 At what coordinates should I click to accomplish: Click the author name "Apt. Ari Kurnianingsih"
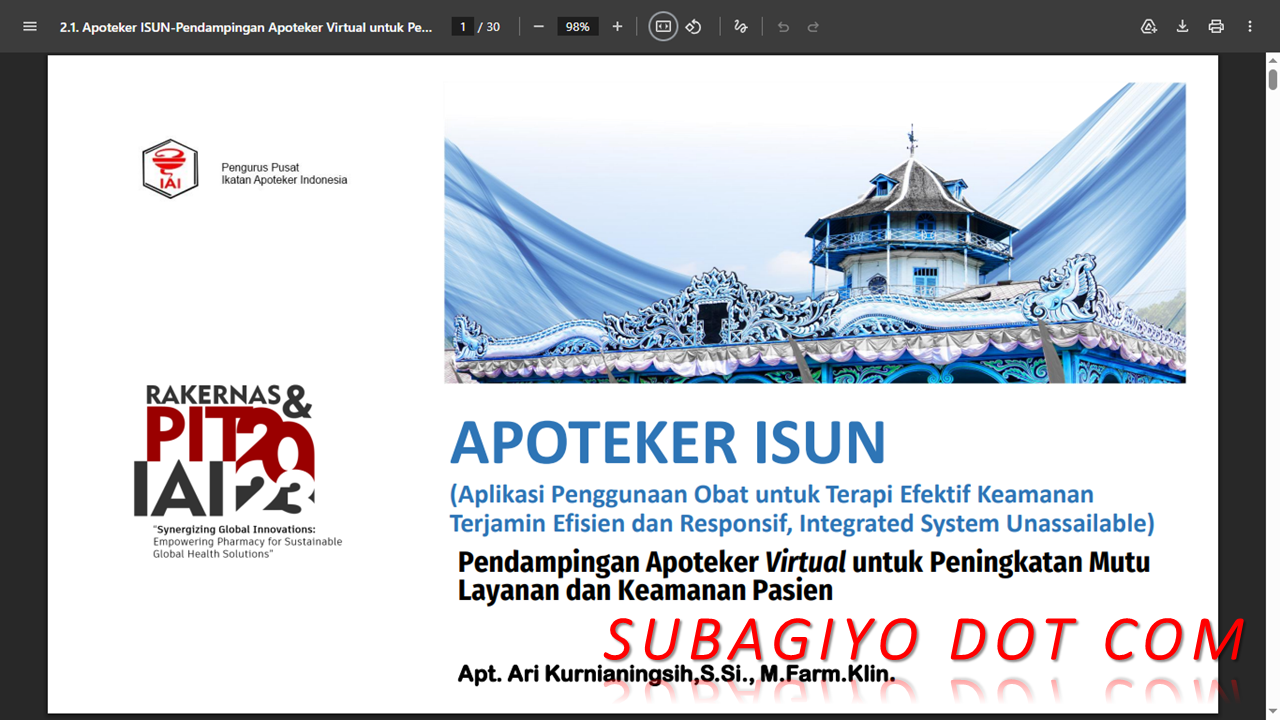[677, 674]
